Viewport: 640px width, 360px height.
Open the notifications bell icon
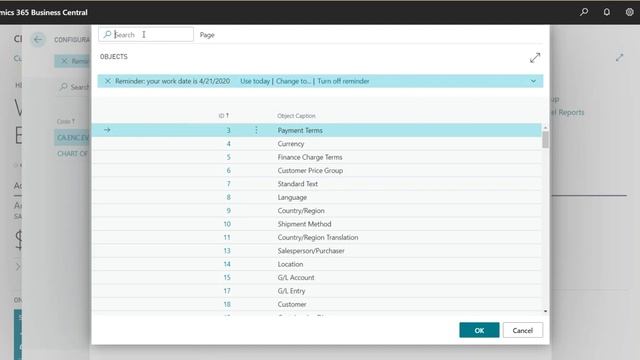click(607, 12)
